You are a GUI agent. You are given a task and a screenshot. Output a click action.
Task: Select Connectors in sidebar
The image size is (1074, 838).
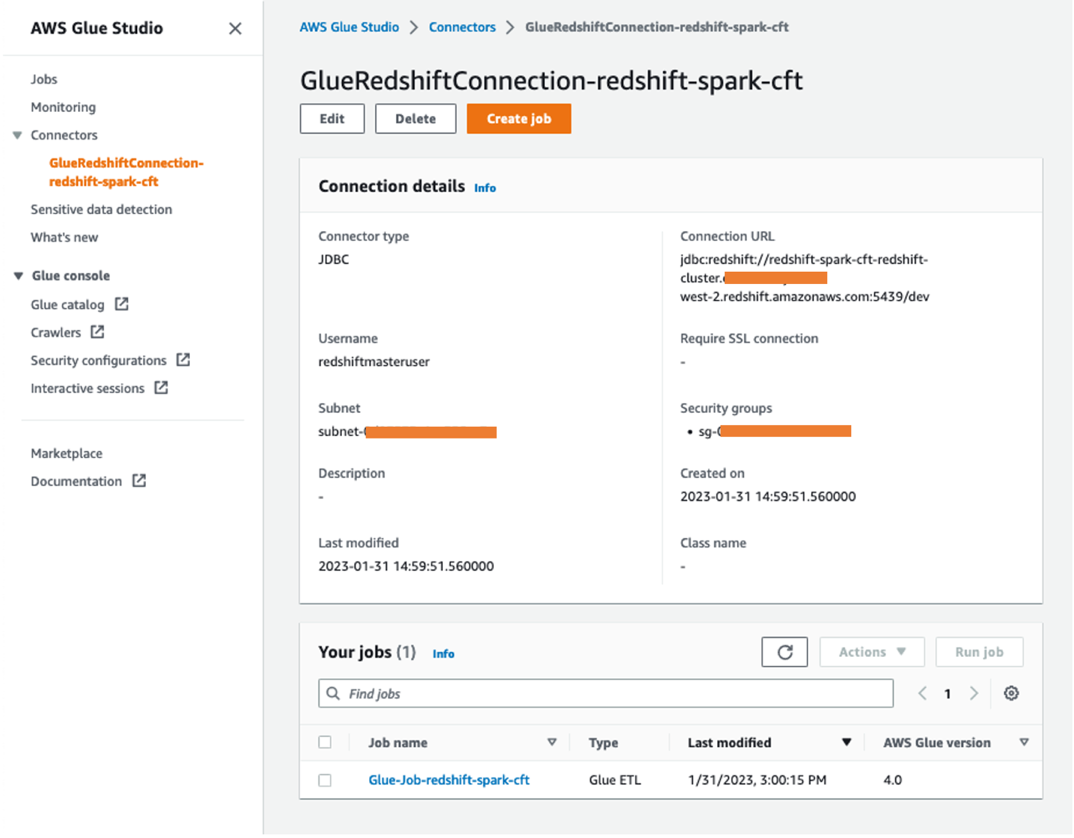tap(64, 135)
